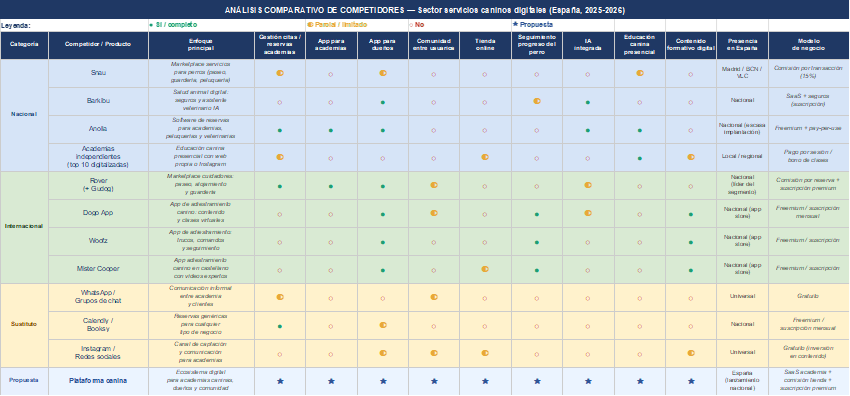
Task: Click Rover's partial marker under IA integrada
Action: [x=588, y=185]
